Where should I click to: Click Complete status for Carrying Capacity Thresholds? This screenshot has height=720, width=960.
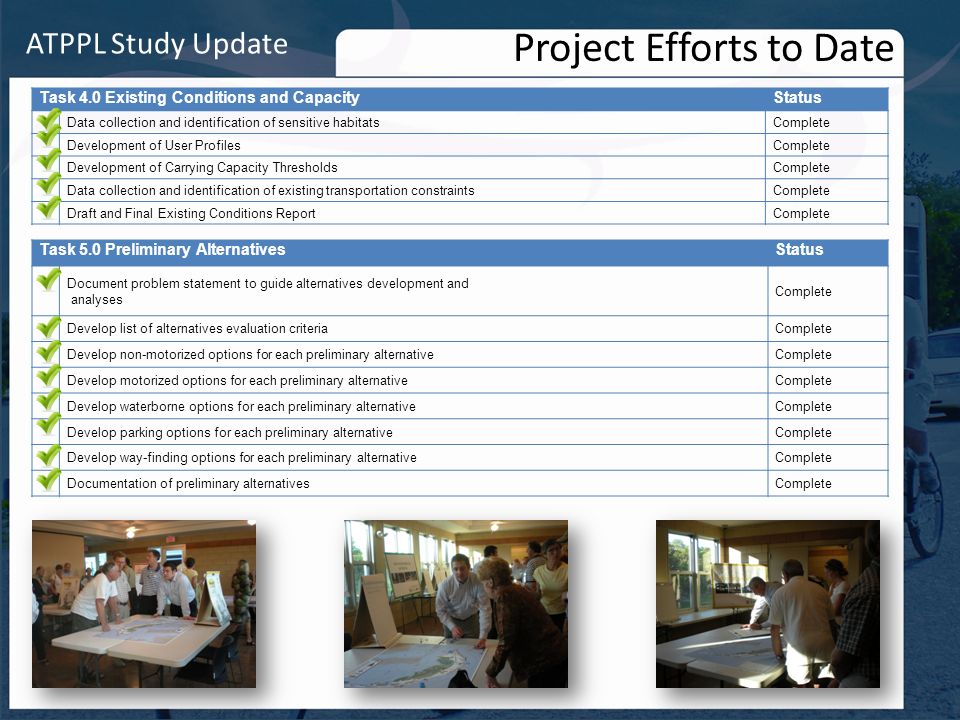801,168
